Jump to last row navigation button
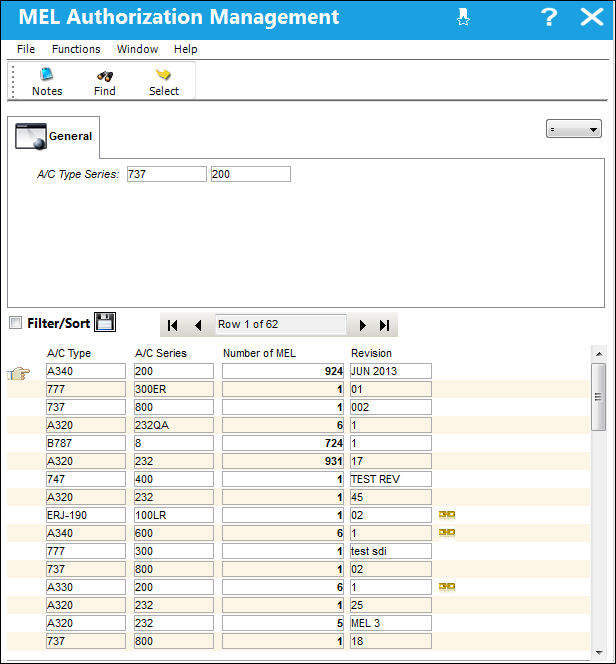 coord(384,325)
